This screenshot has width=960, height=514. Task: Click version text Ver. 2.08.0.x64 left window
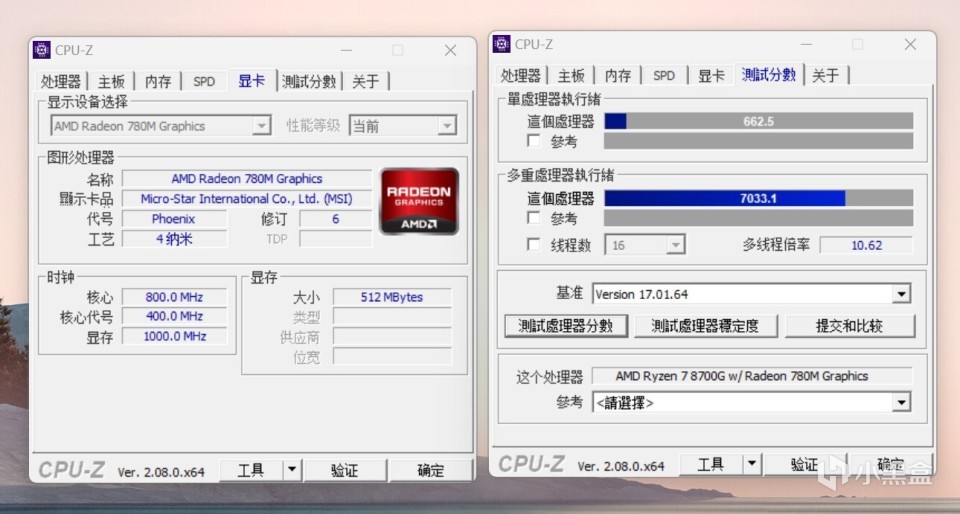tap(161, 472)
